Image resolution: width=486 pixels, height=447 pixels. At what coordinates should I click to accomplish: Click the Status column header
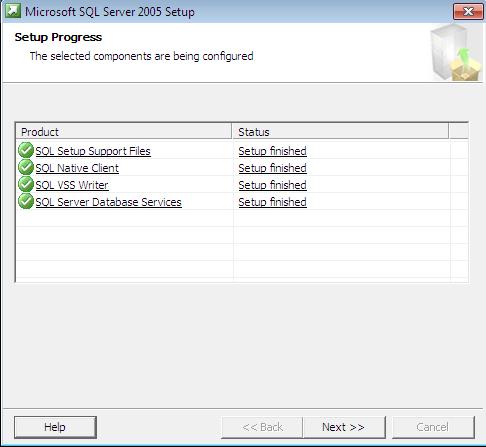click(x=340, y=131)
